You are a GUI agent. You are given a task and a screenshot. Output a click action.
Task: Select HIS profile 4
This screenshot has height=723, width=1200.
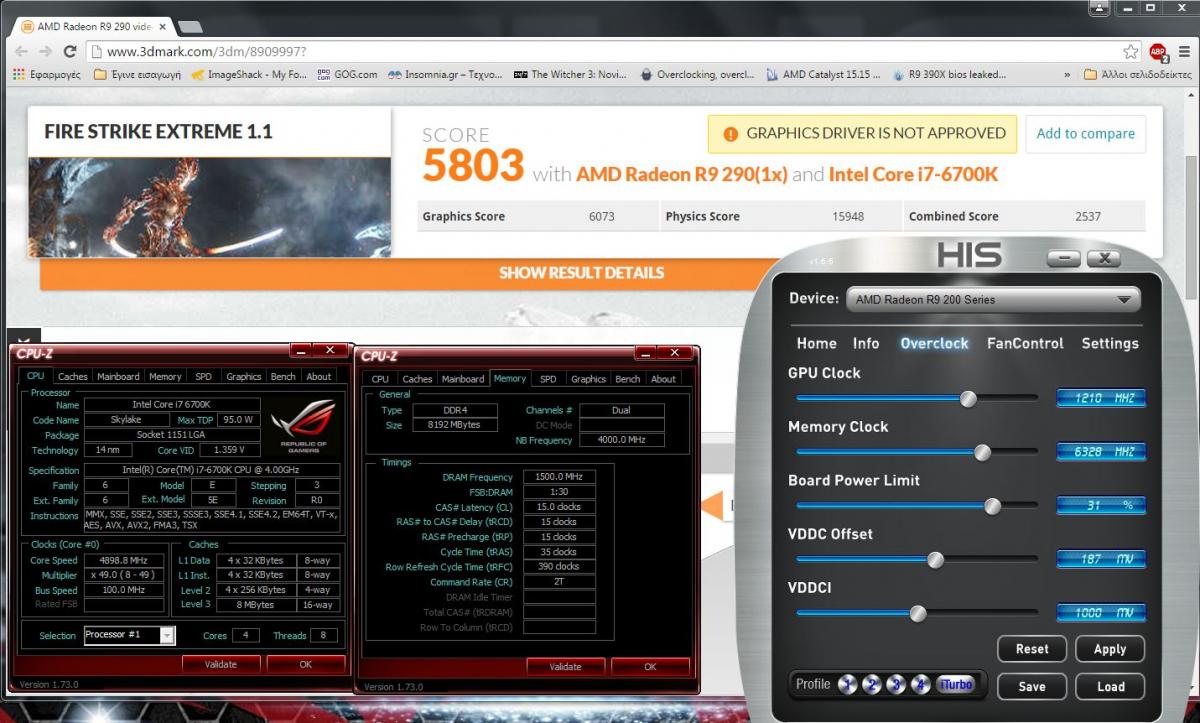pyautogui.click(x=920, y=685)
